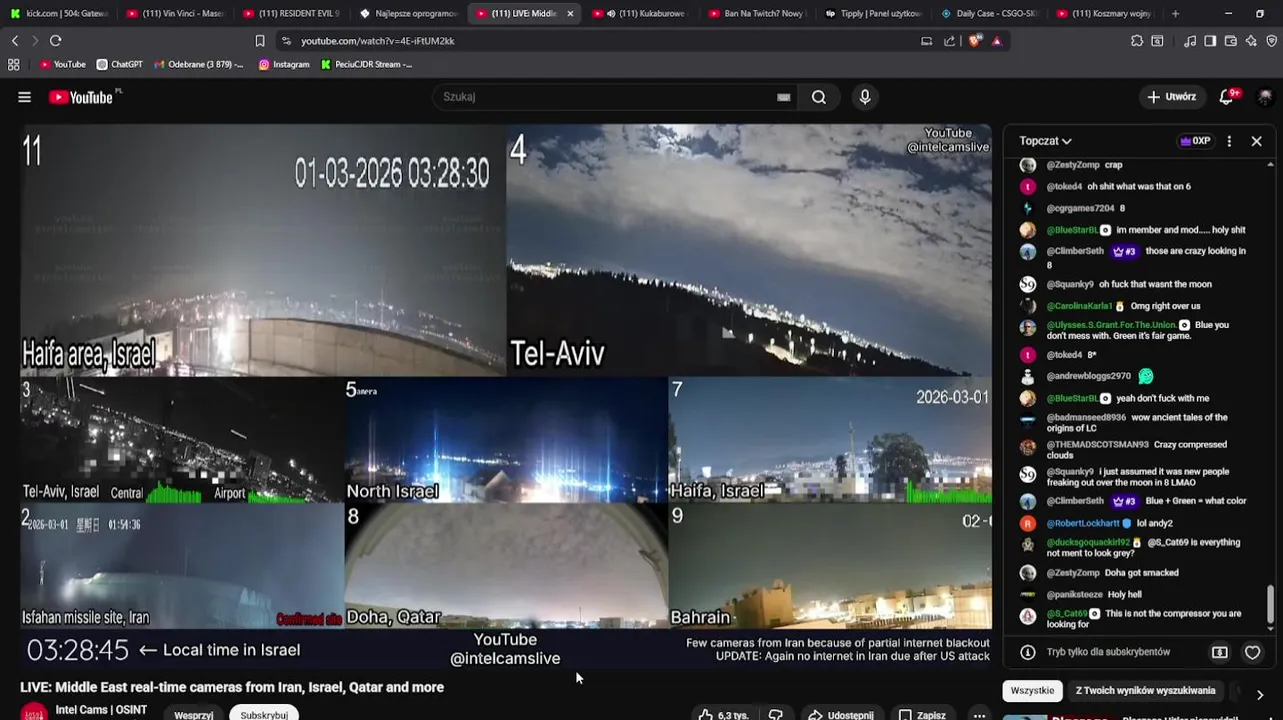1283x720 pixels.
Task: Click the Udostępnij share button
Action: [x=841, y=714]
